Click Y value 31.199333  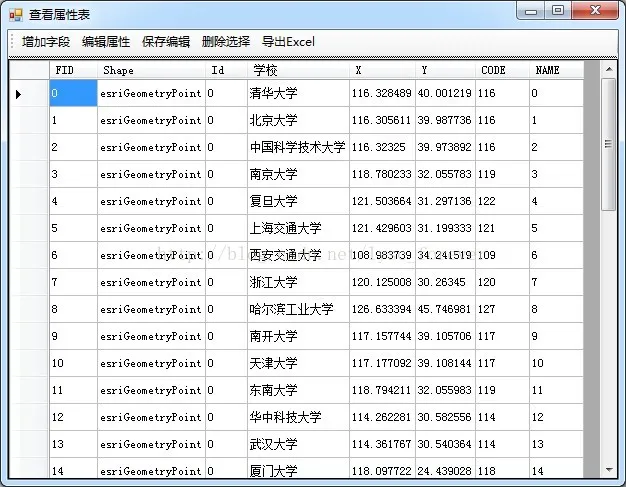click(445, 228)
